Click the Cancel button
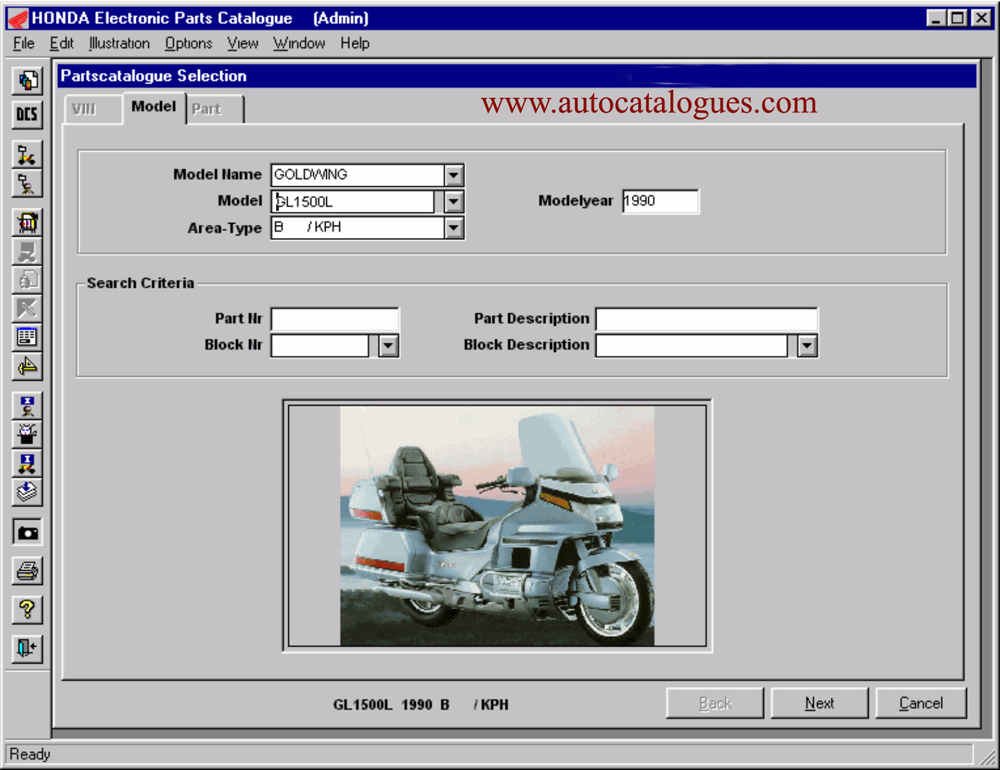Image resolution: width=1000 pixels, height=770 pixels. tap(920, 703)
